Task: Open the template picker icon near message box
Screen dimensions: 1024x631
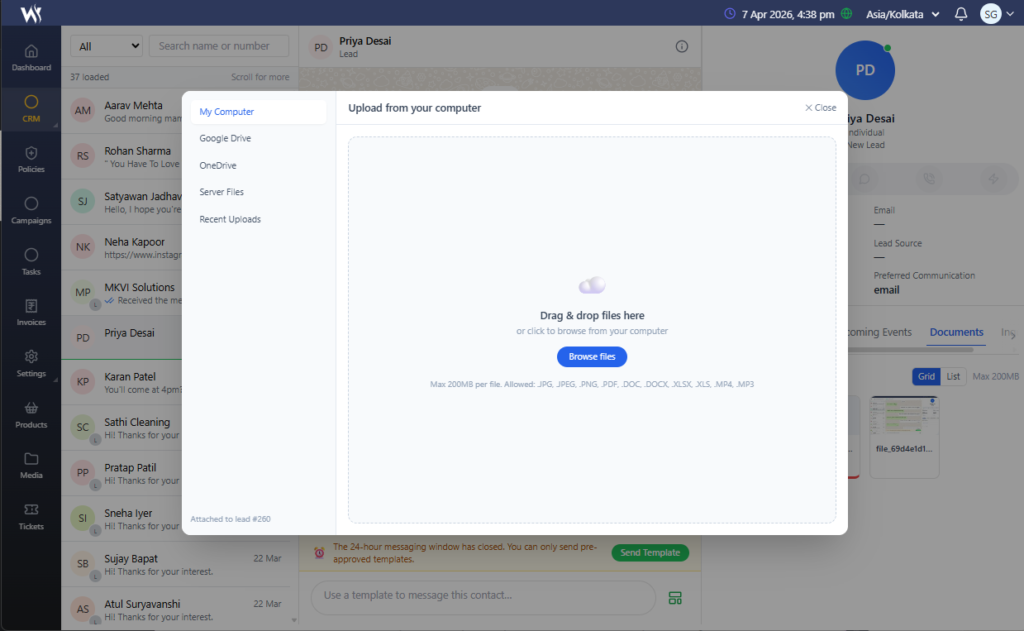Action: (x=675, y=598)
